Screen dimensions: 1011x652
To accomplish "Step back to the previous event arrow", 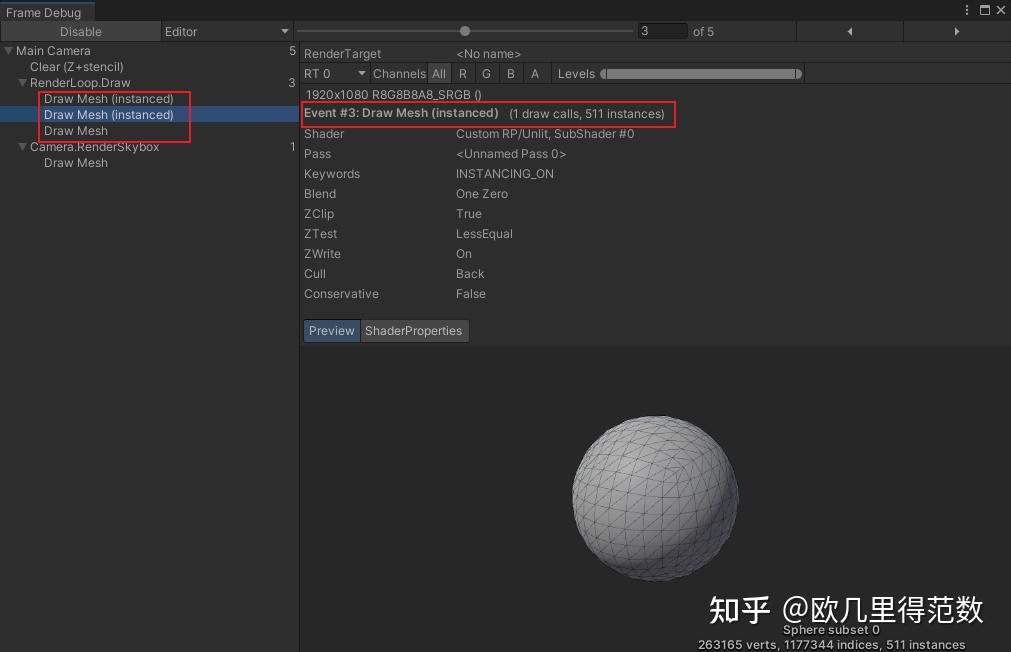I will pos(849,31).
